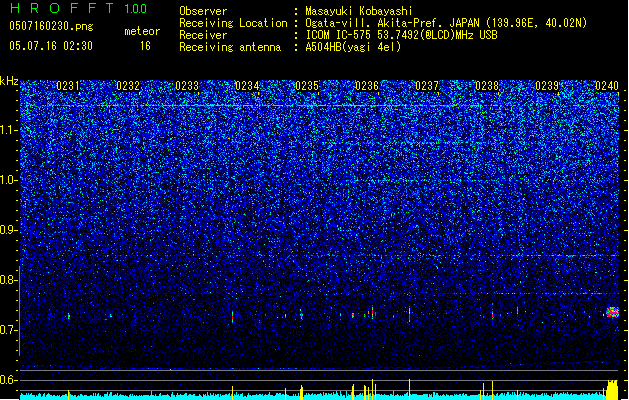This screenshot has height=400, width=629.
Task: Click the version number 1.0.0
Action: [x=136, y=8]
